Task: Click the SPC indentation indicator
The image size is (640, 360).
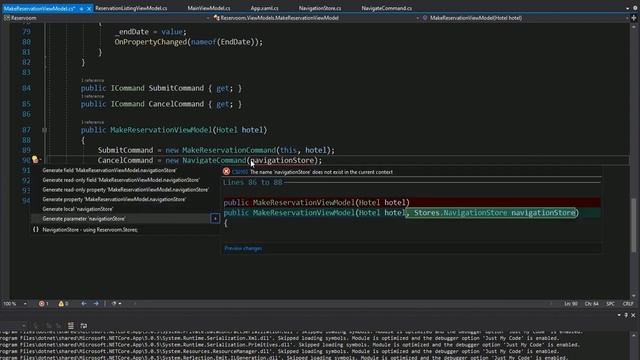Action: 611,304
